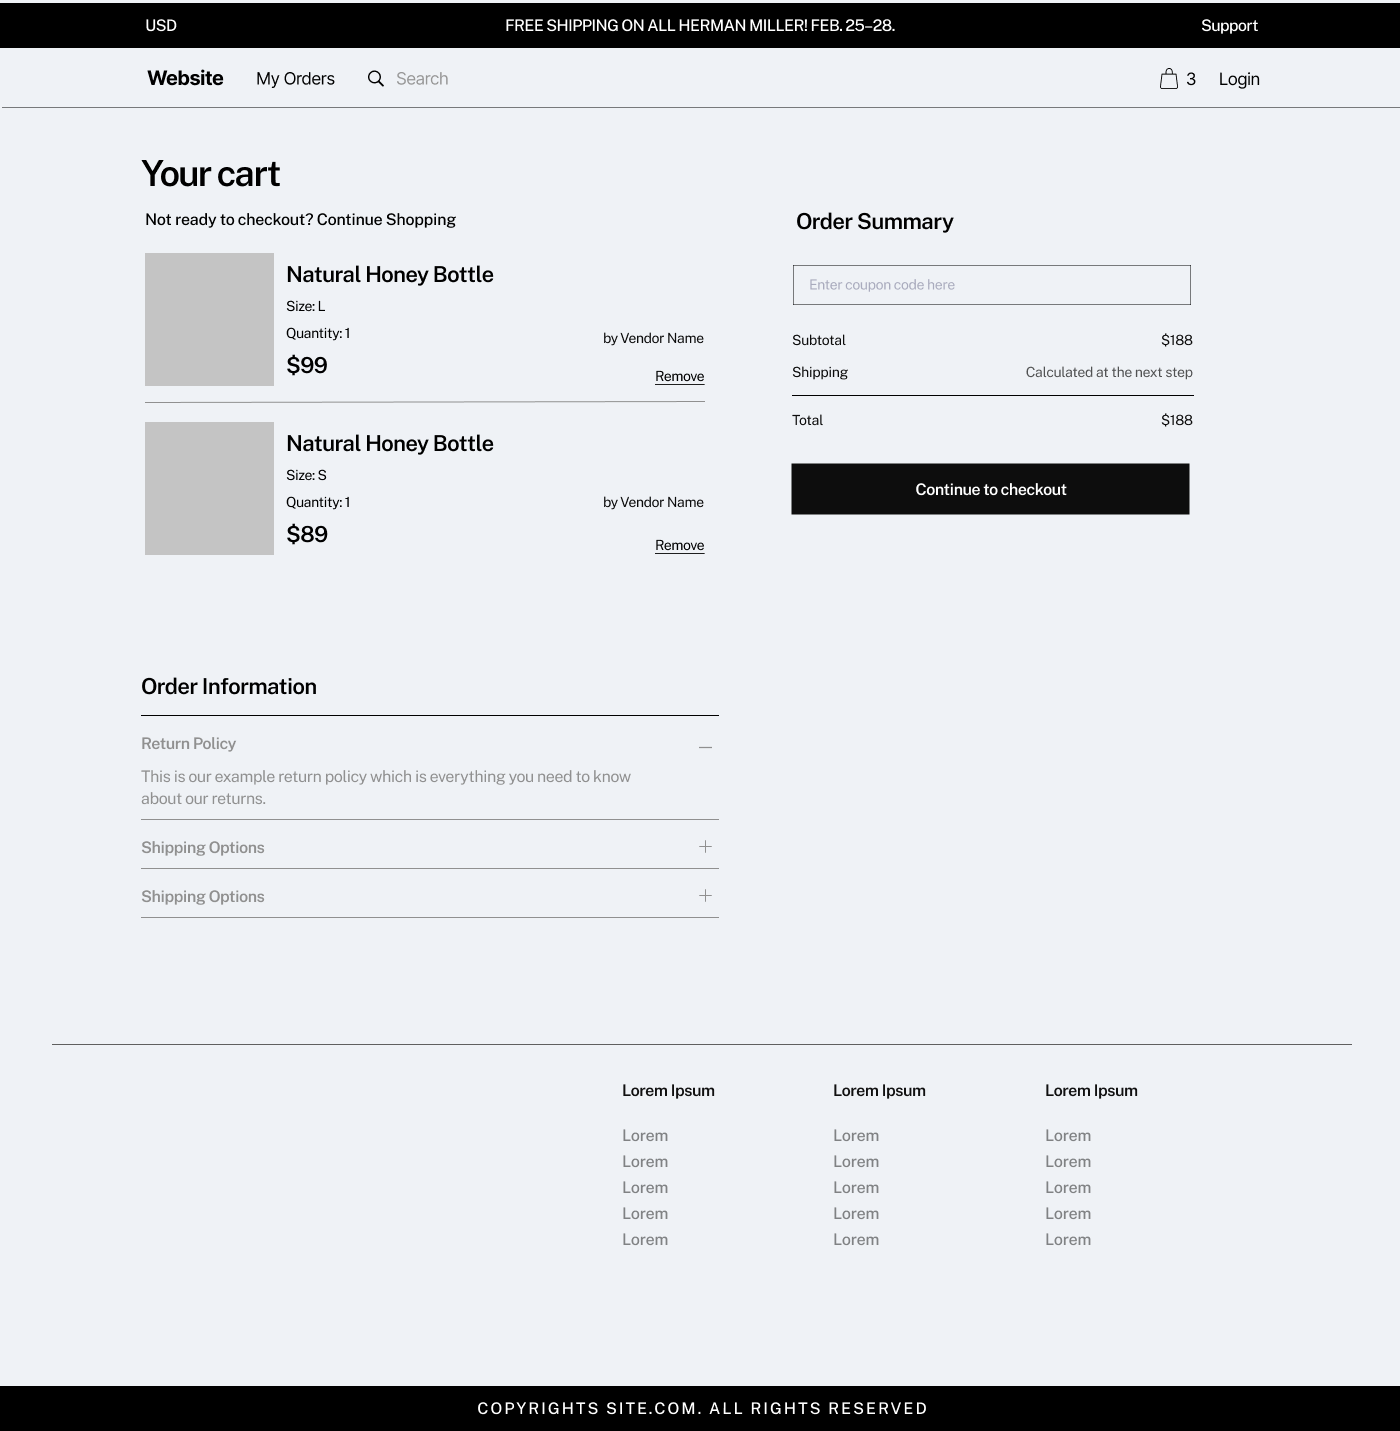
Task: Click the $89 price text
Action: pyautogui.click(x=307, y=534)
